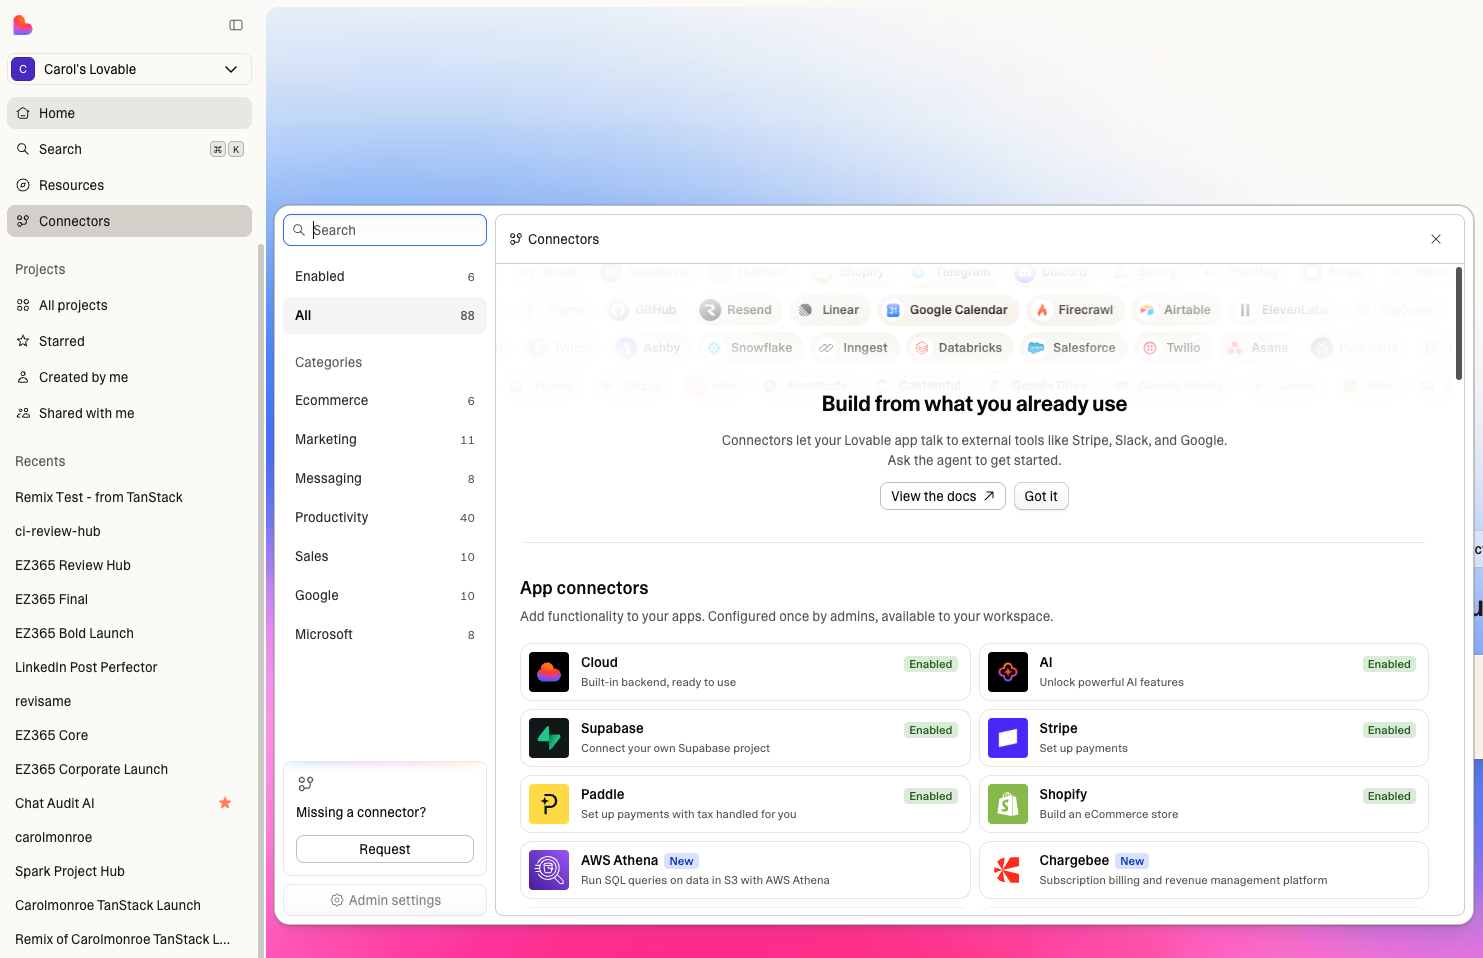The height and width of the screenshot is (958, 1483).
Task: Close the Connectors dialog
Action: click(1436, 239)
